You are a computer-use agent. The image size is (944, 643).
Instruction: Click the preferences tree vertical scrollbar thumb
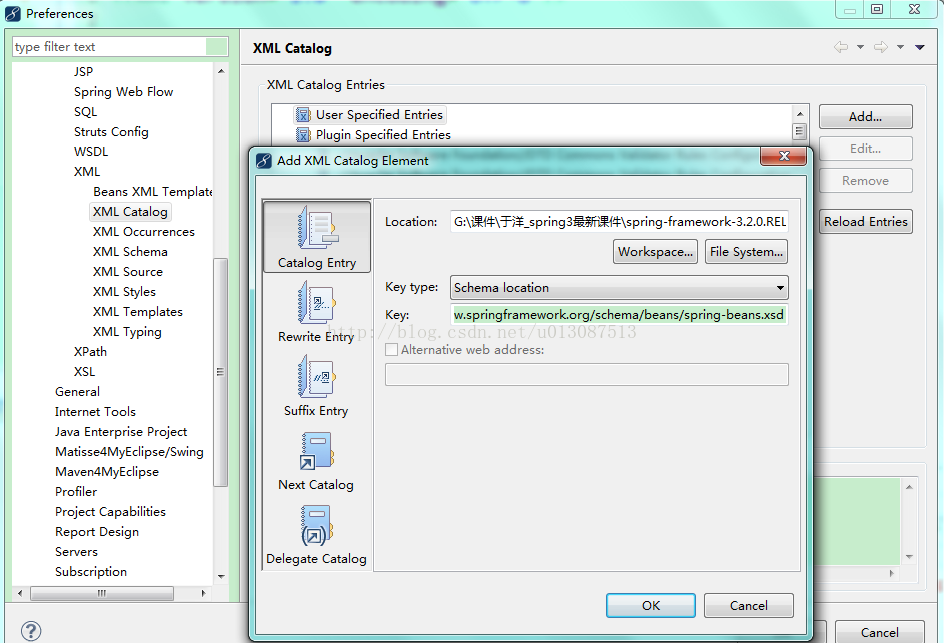tap(220, 371)
